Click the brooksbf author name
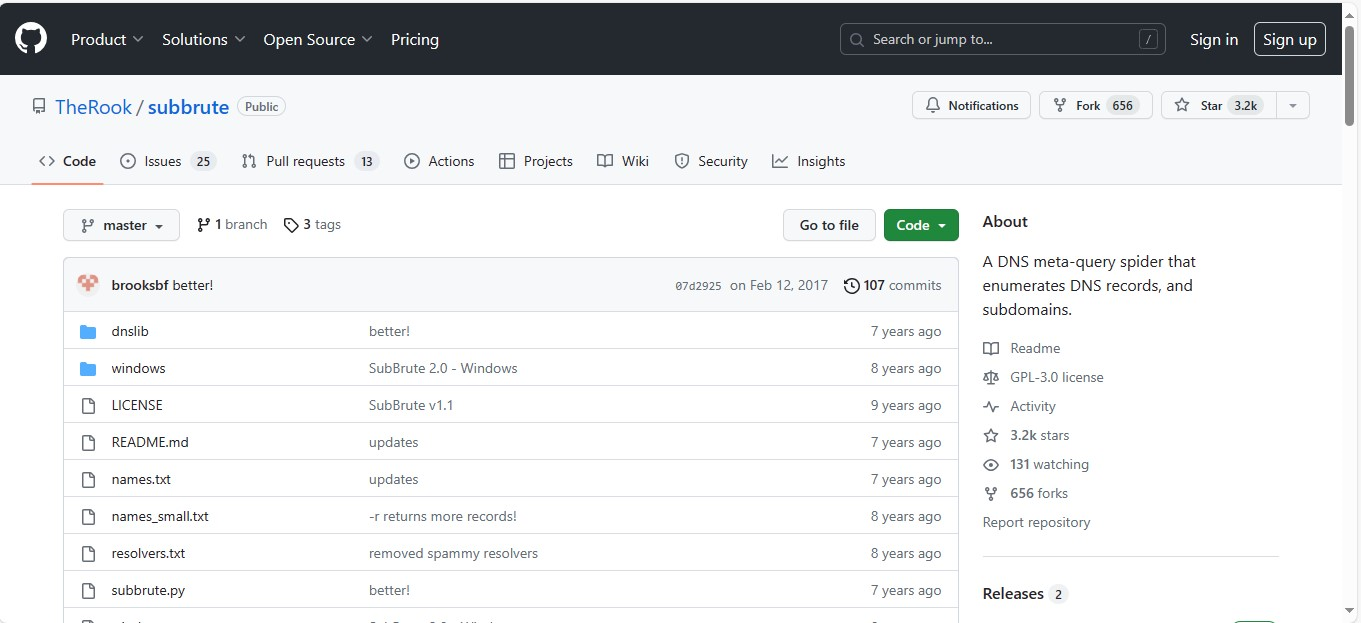 tap(140, 285)
